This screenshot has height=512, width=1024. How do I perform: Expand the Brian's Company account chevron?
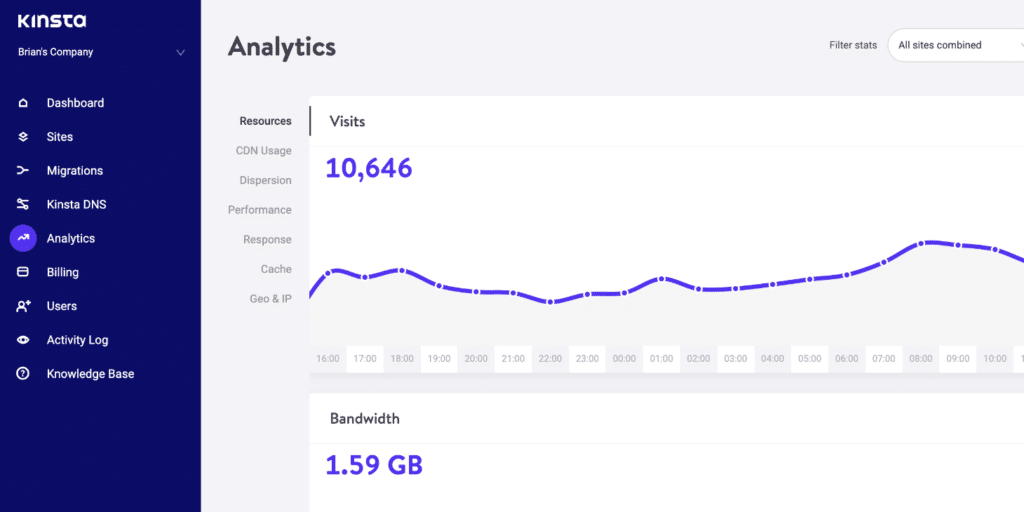181,52
